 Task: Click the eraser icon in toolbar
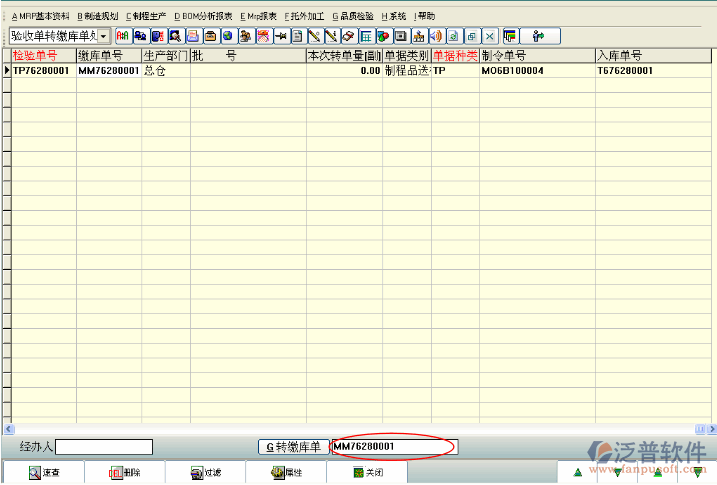click(349, 36)
